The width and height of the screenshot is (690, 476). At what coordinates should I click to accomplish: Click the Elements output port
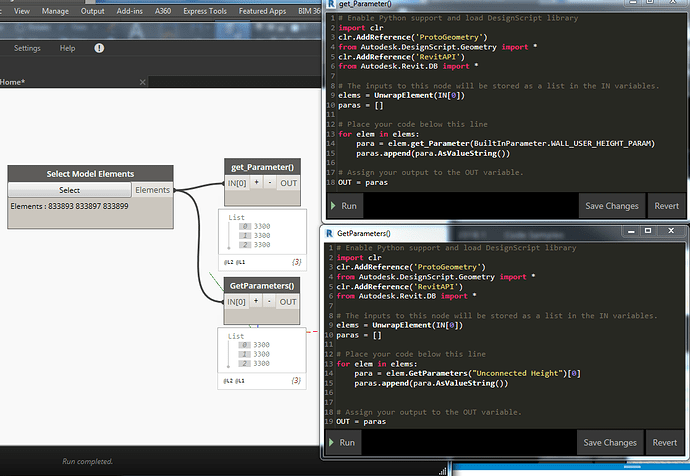pyautogui.click(x=152, y=190)
